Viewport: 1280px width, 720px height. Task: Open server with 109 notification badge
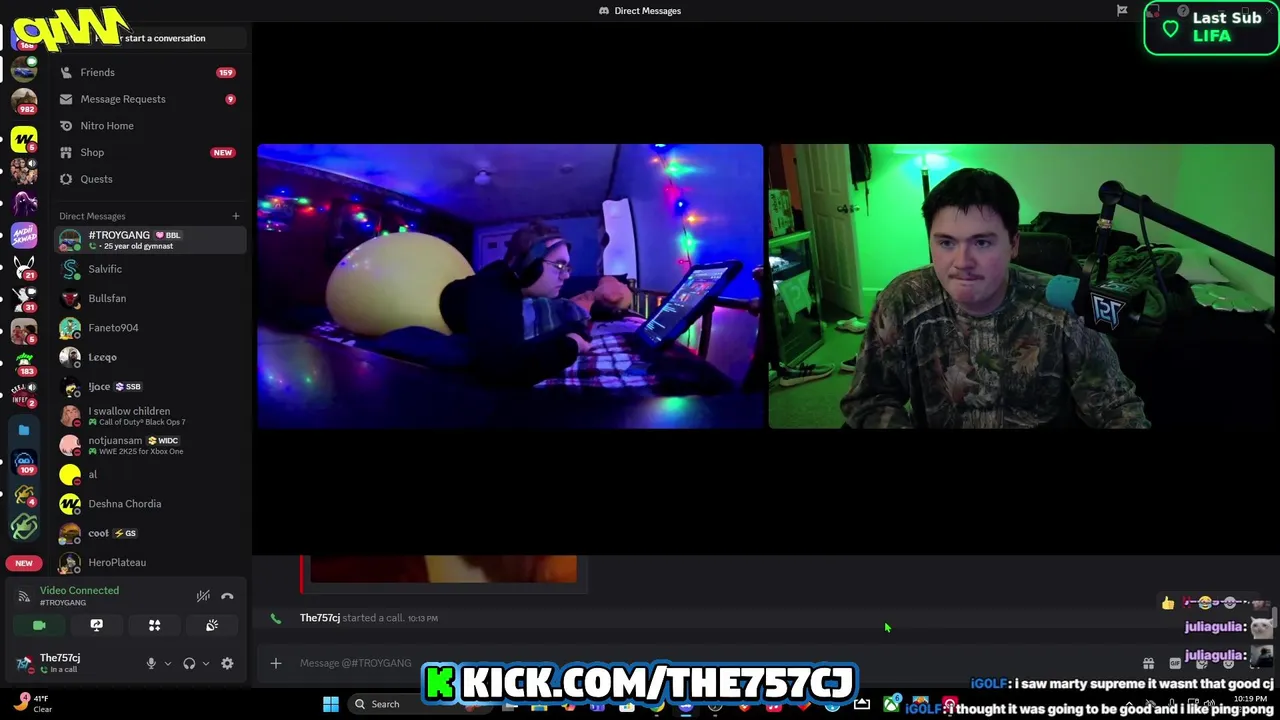click(x=24, y=463)
